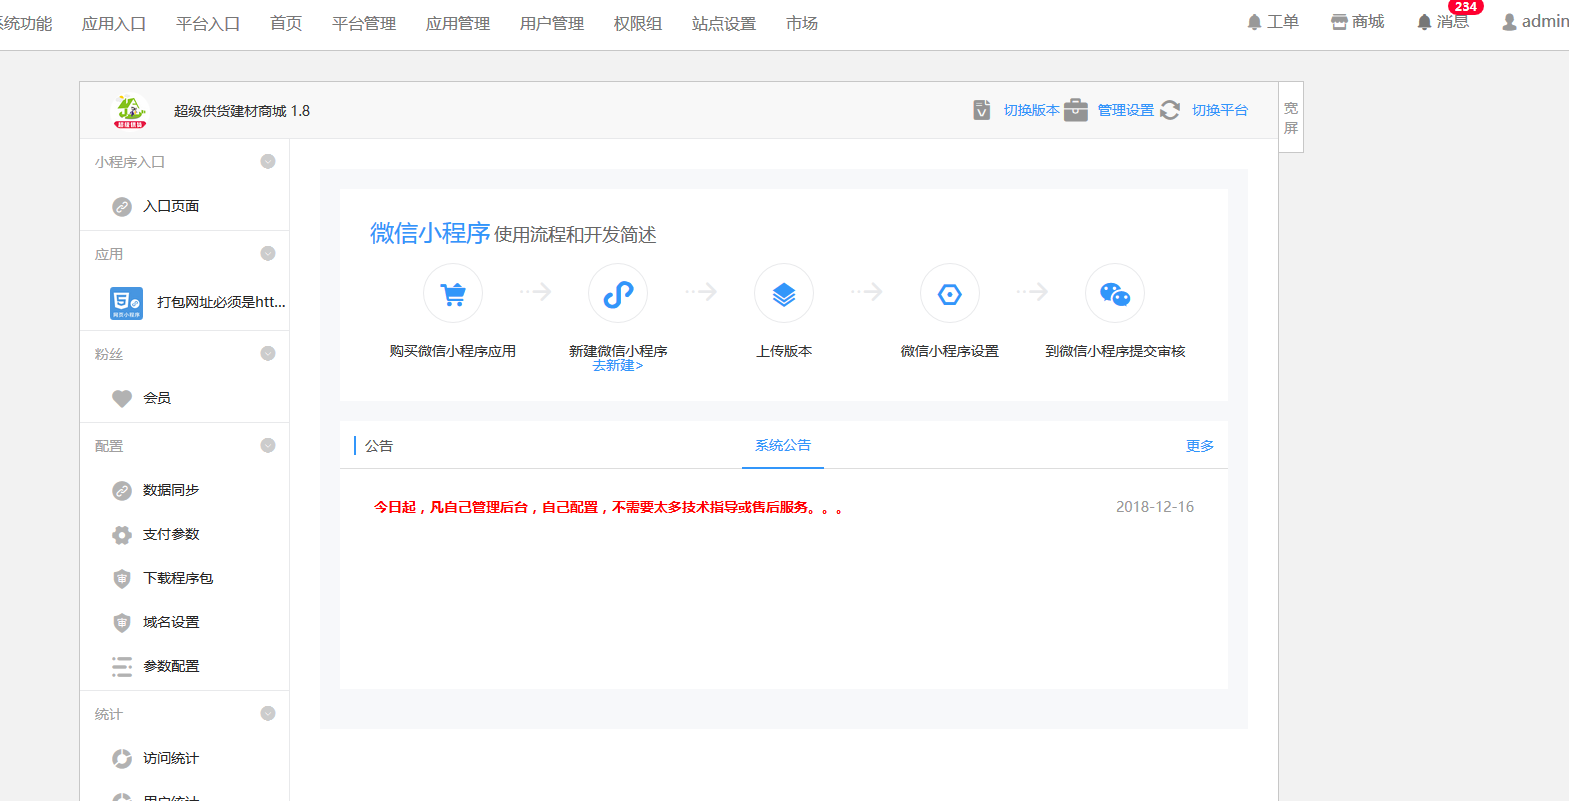
Task: Open the HTML5 packaging app icon
Action: pos(126,303)
